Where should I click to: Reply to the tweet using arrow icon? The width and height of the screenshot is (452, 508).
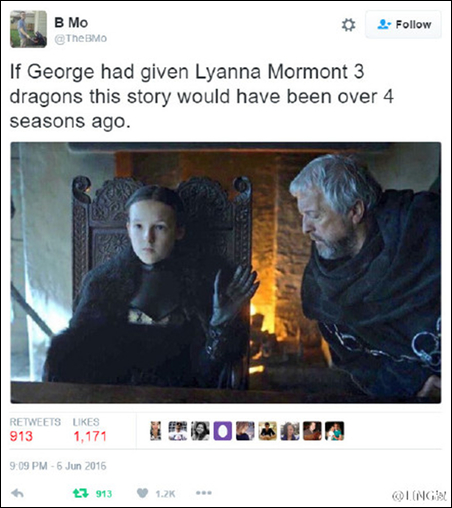[x=17, y=493]
